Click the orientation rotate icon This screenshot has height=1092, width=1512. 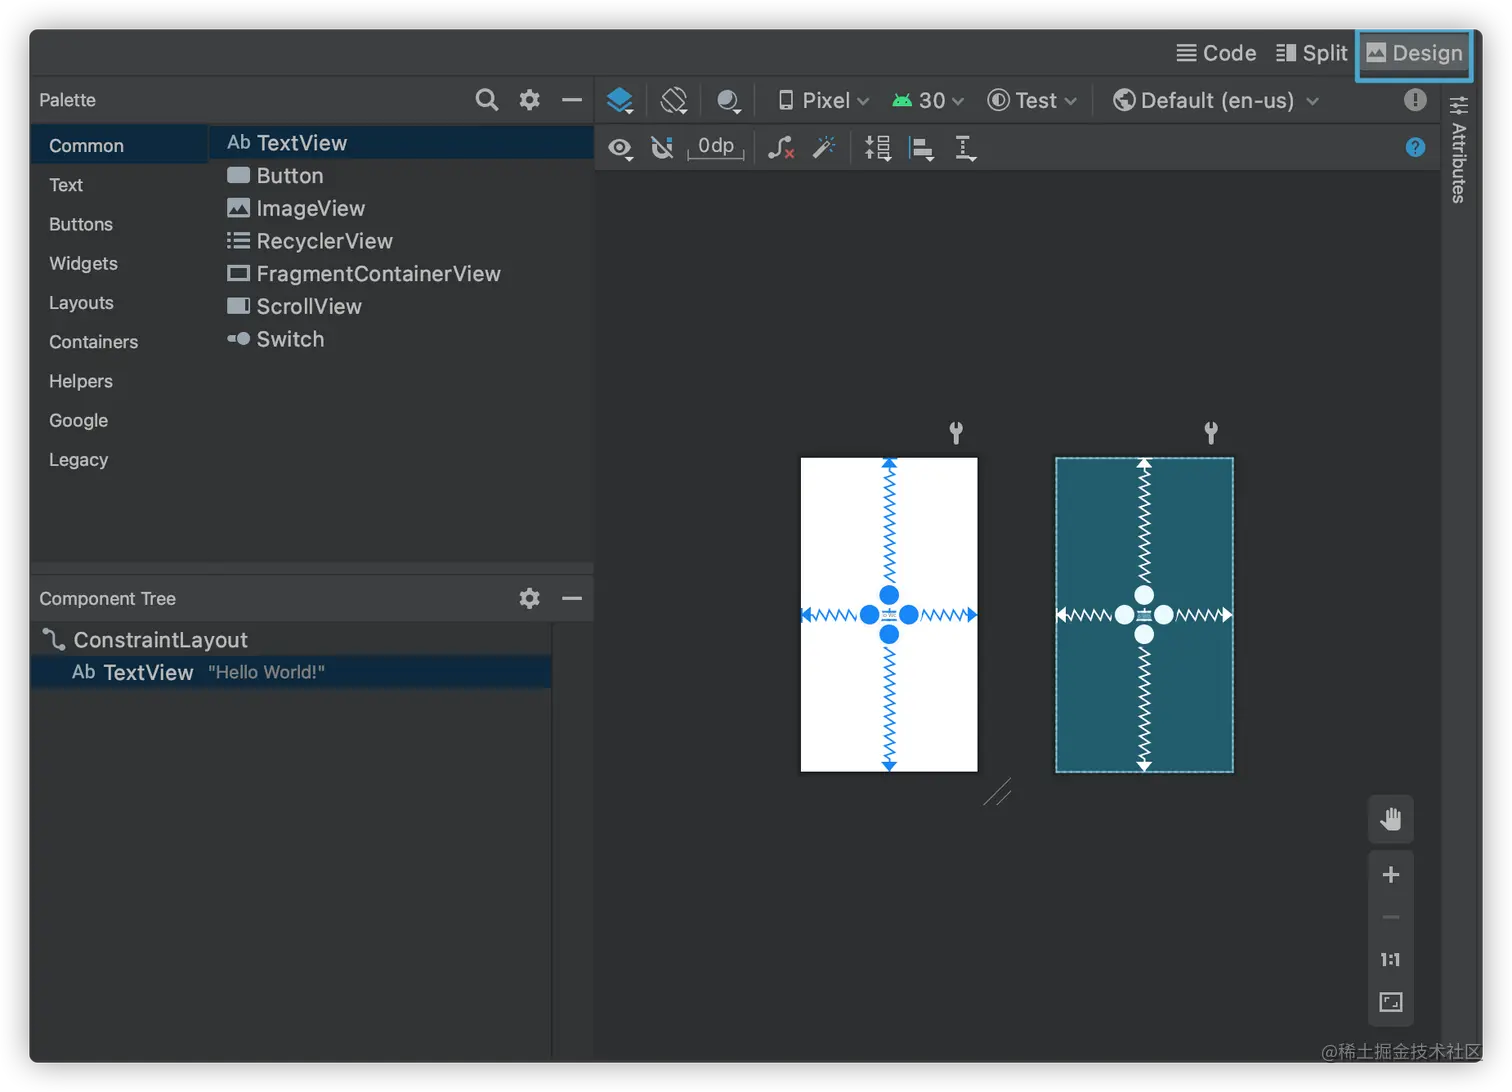(x=674, y=101)
